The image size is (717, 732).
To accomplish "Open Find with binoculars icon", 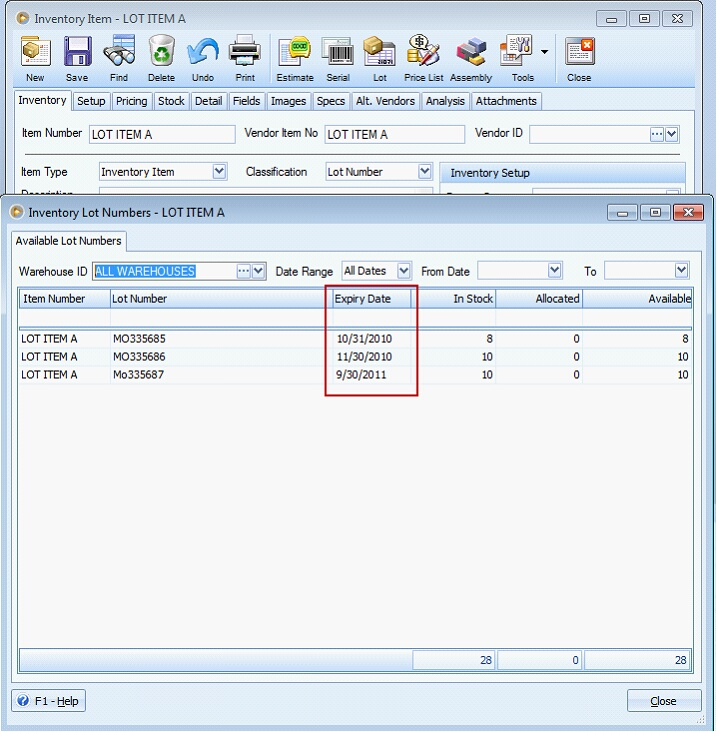I will [119, 58].
